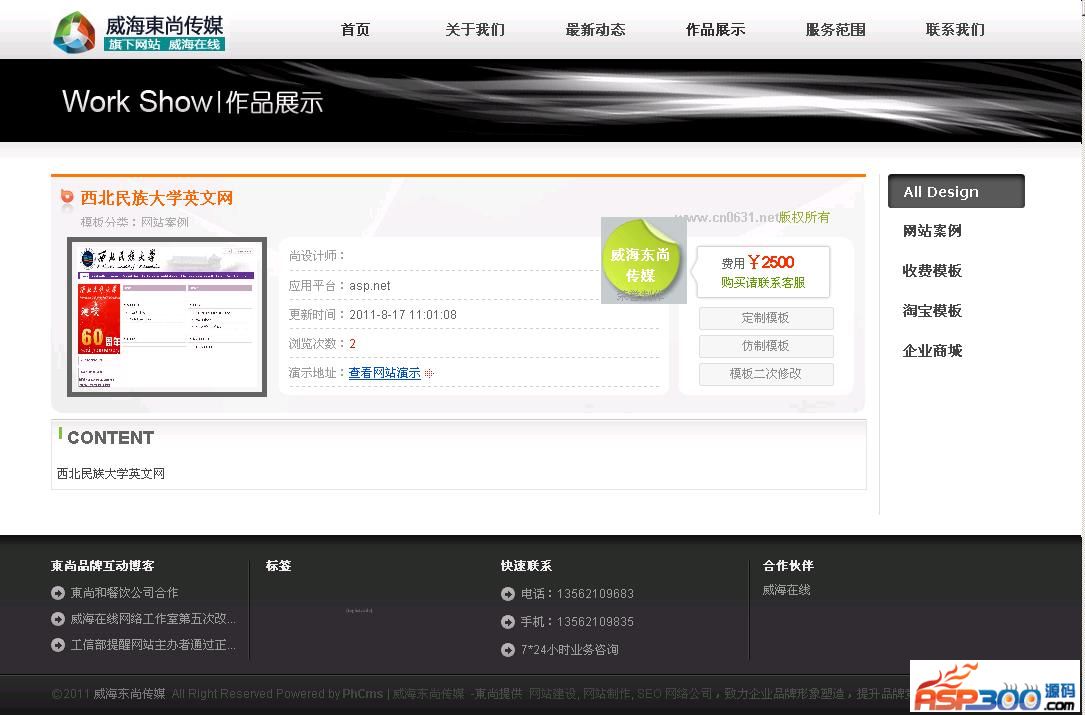1085x715 pixels.
Task: Click the phone number 电话：13562109683
Action: (x=577, y=594)
